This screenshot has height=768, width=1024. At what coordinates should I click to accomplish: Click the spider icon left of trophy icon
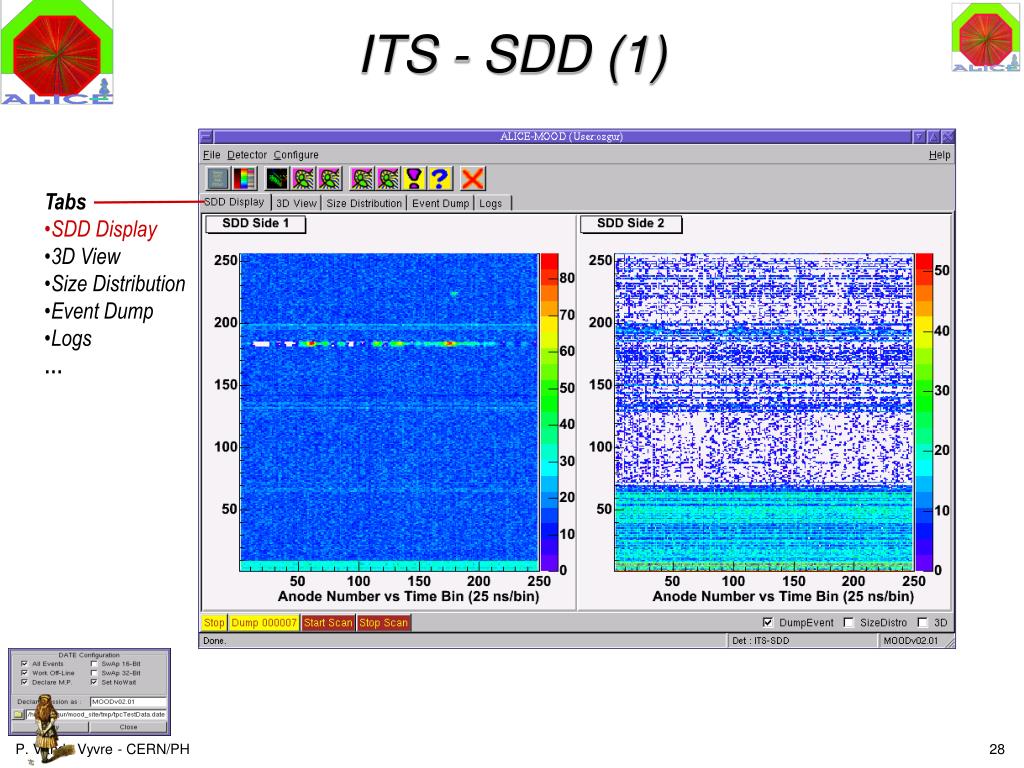click(388, 178)
